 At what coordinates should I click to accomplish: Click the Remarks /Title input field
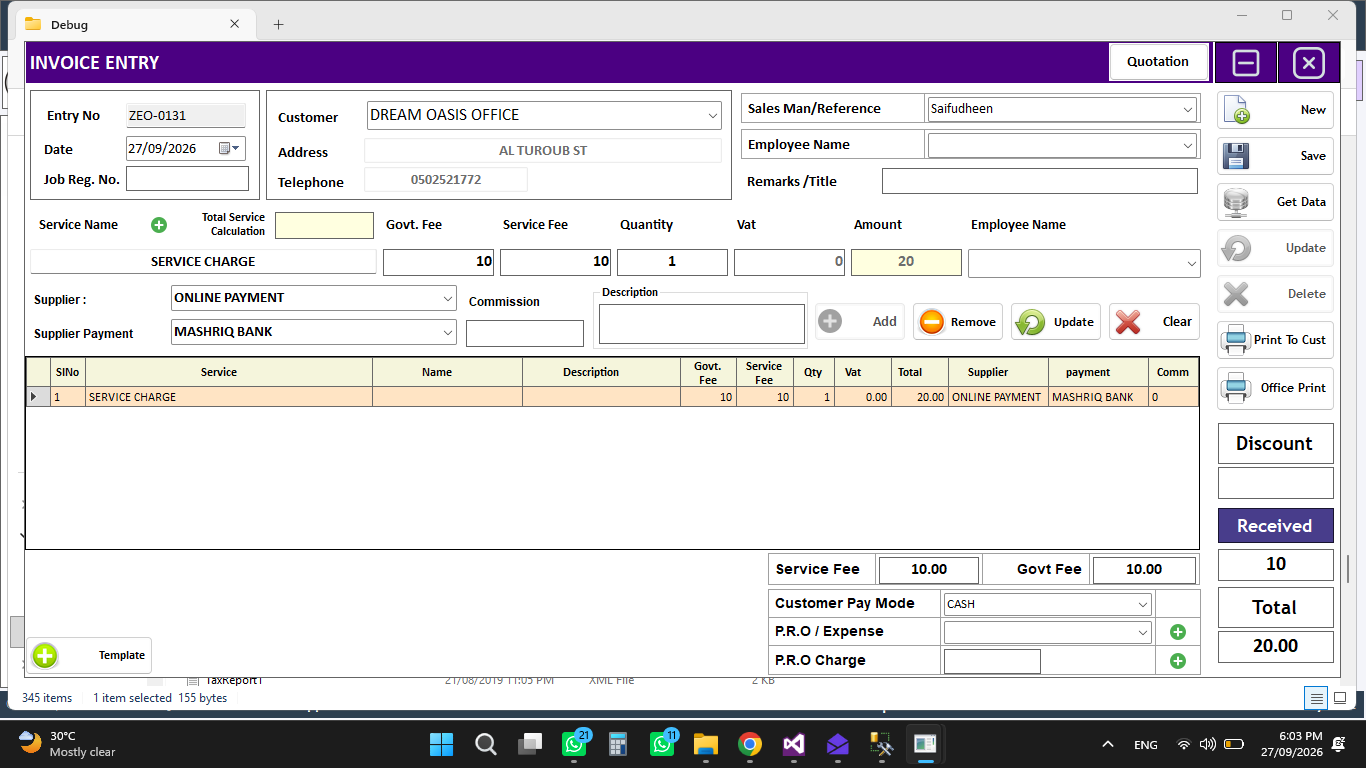click(x=1039, y=181)
